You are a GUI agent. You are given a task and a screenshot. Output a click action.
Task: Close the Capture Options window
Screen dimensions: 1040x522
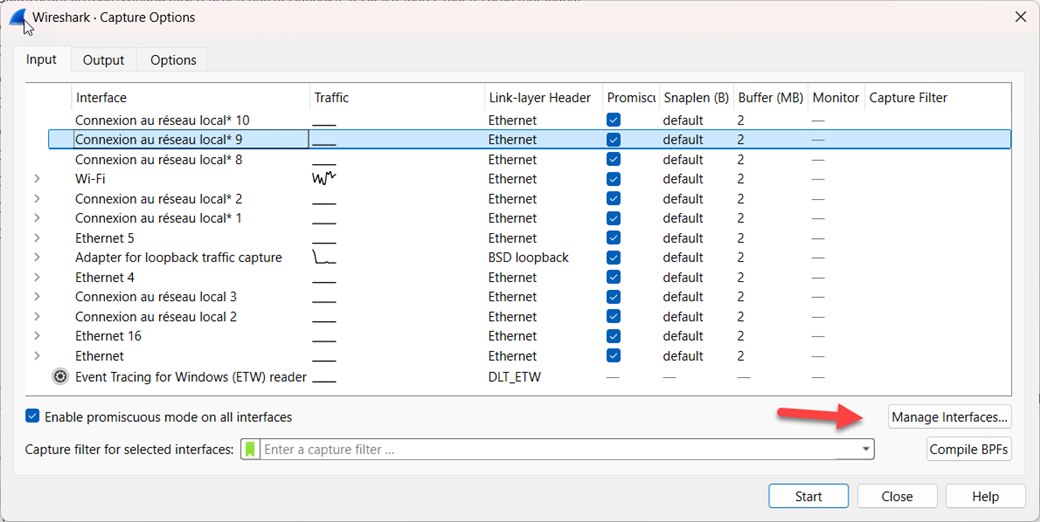(x=1021, y=17)
